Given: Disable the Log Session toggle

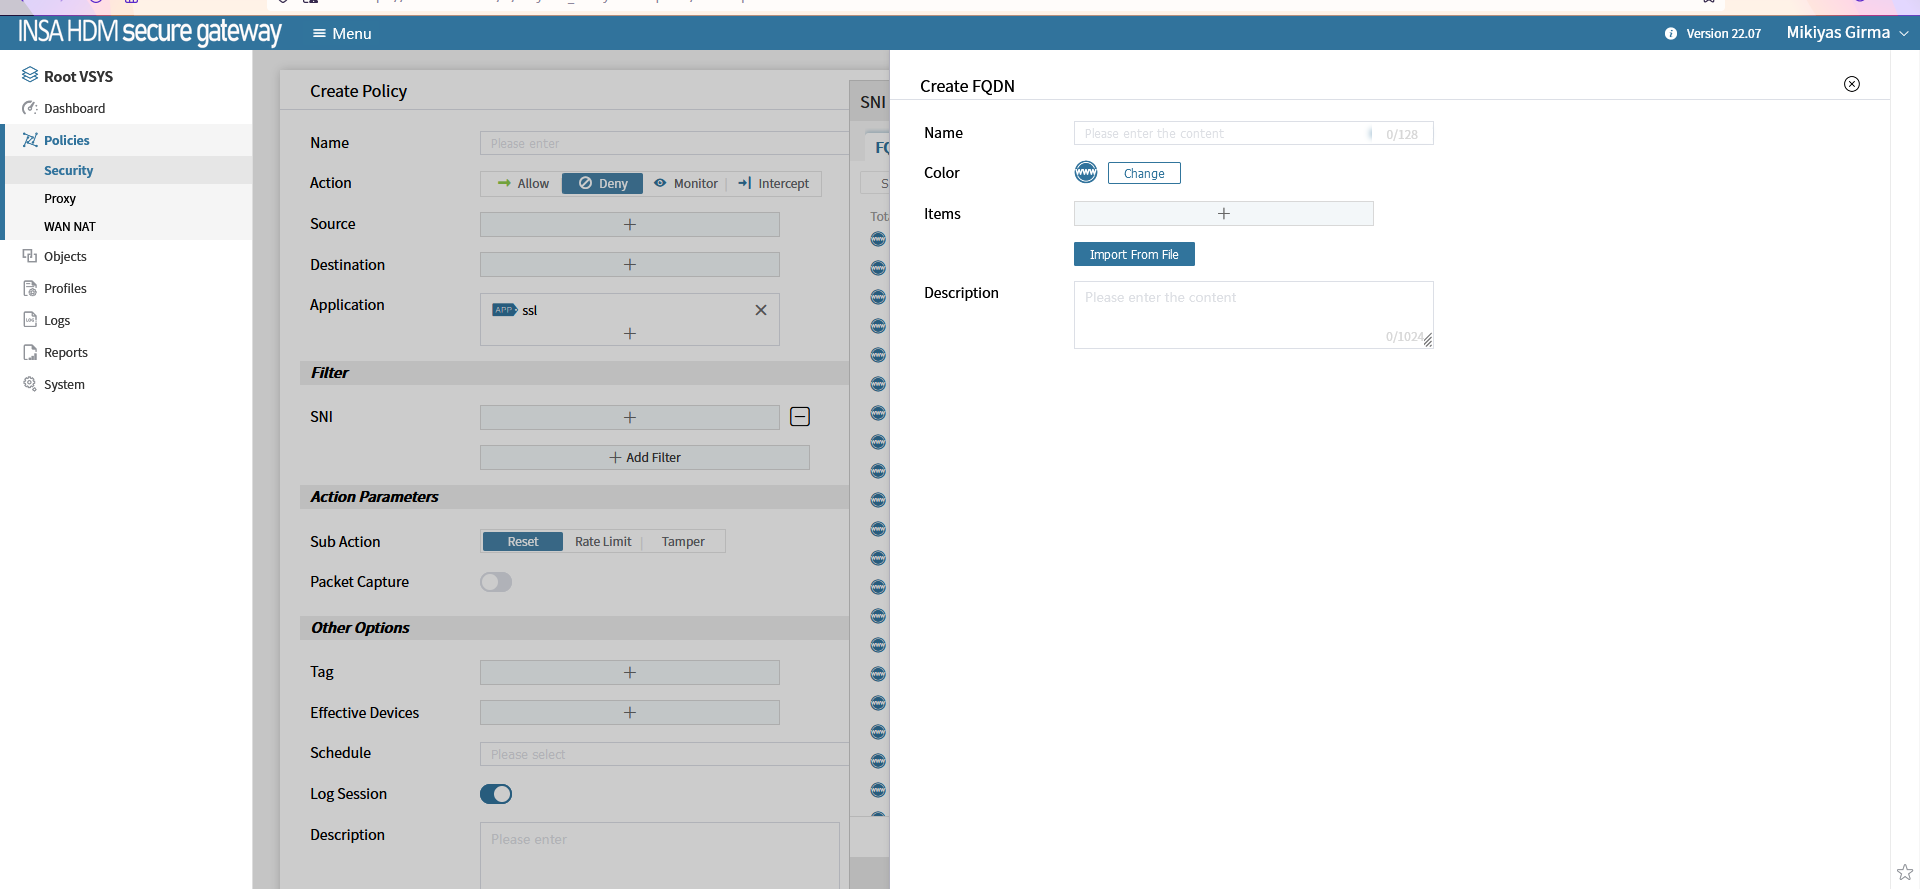Looking at the screenshot, I should [x=496, y=794].
